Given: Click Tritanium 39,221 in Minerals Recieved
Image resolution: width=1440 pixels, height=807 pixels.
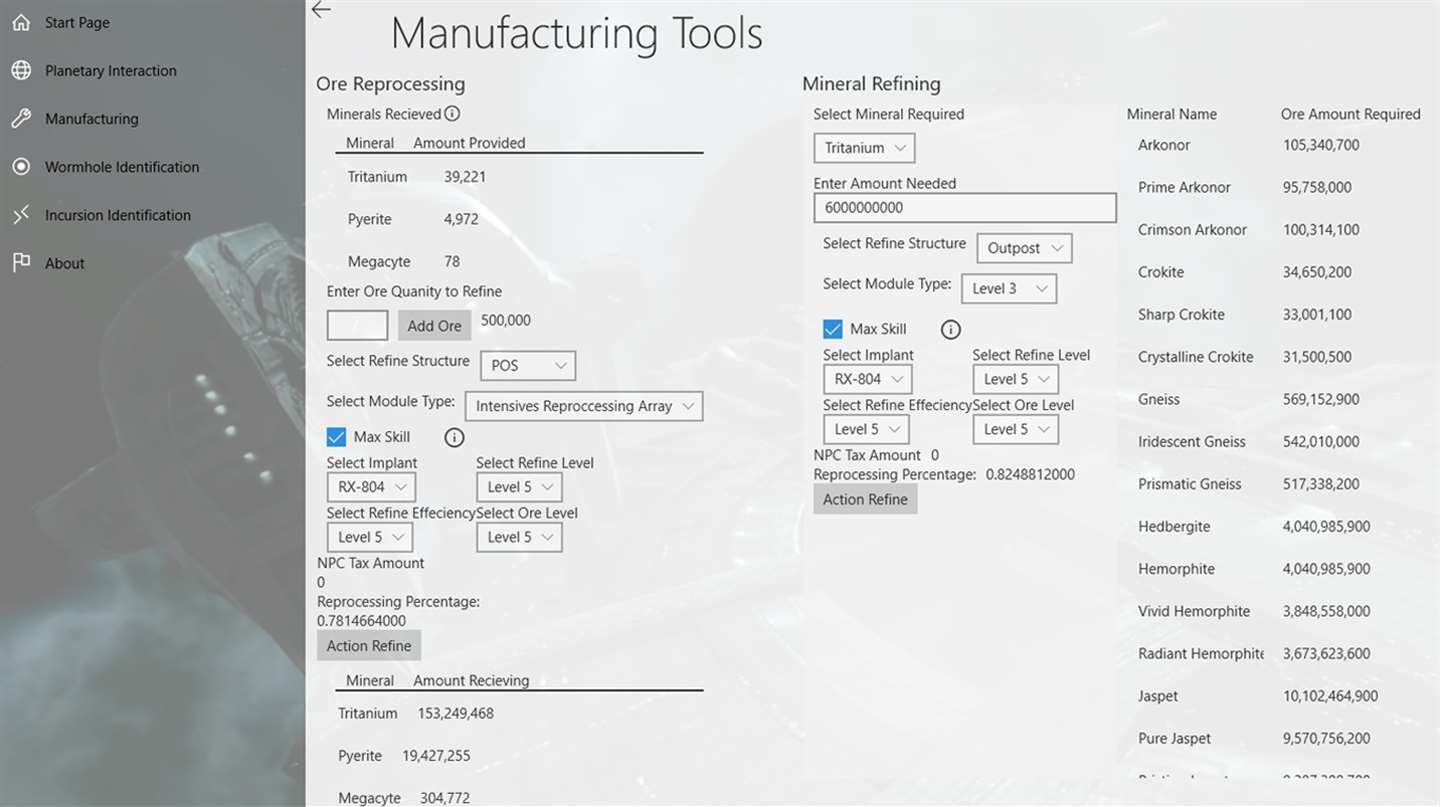Looking at the screenshot, I should 417,177.
